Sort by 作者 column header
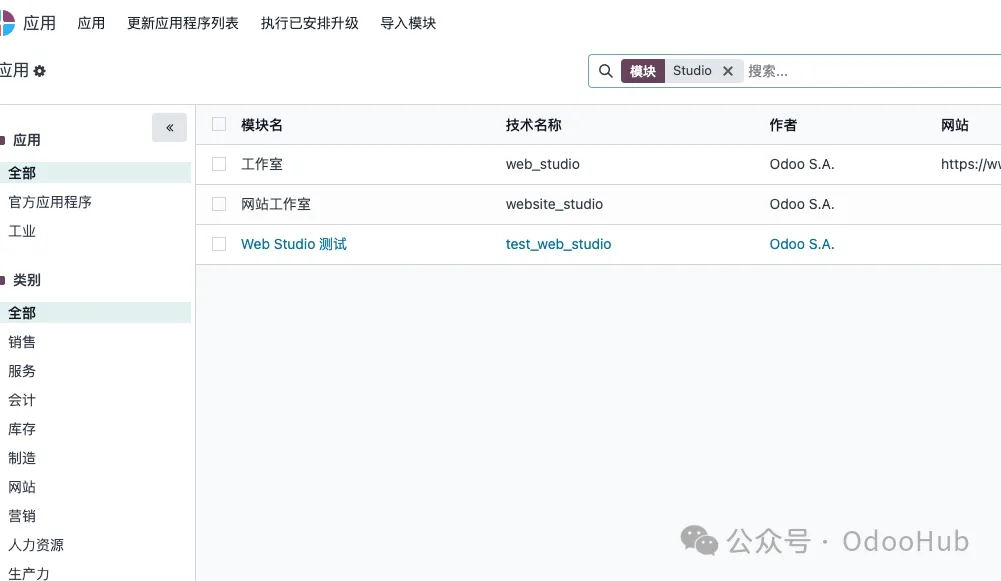Viewport: 1001px width, 581px height. [783, 124]
